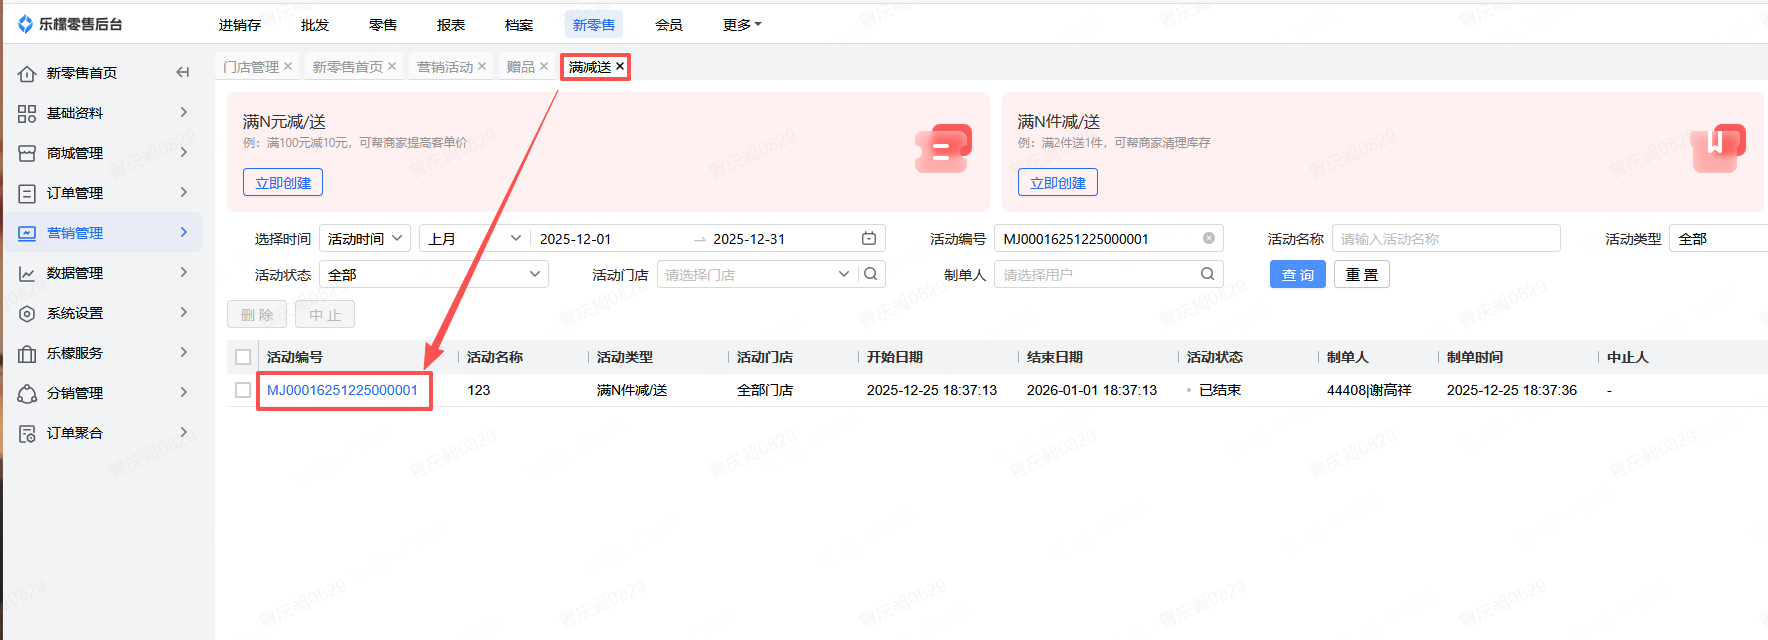Open the 新零售 top menu
Viewport: 1768px width, 640px height.
594,24
